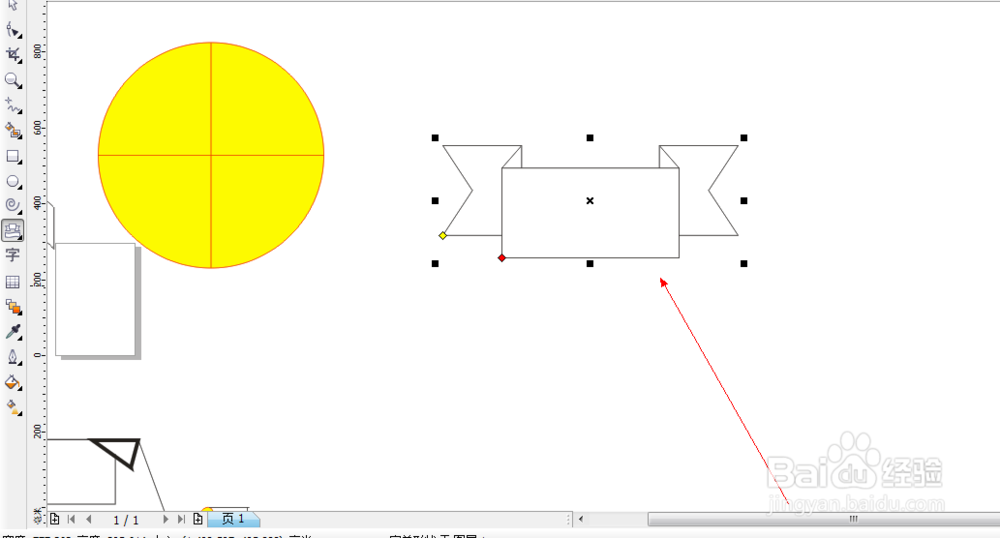The width and height of the screenshot is (1000, 538).
Task: Click the right-middle selection handle of banner
Action: 744,201
